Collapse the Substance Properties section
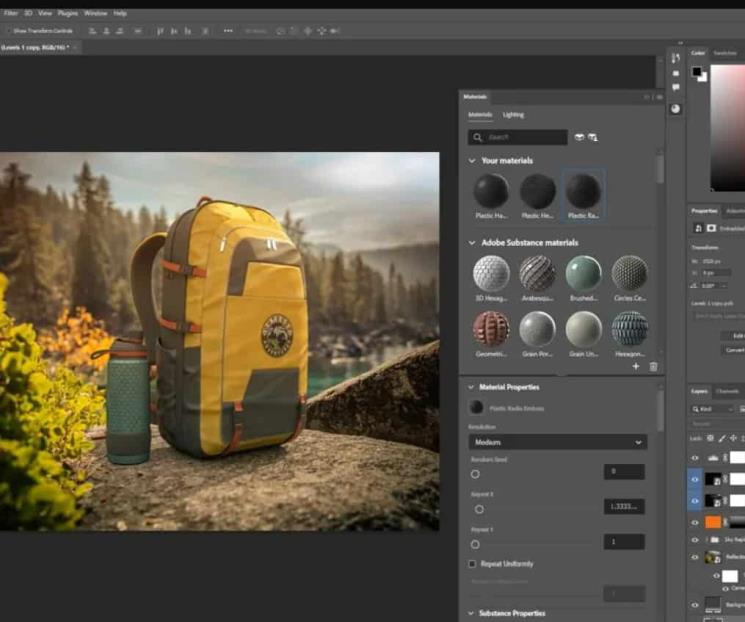Screen dimensions: 745x622 pos(471,613)
